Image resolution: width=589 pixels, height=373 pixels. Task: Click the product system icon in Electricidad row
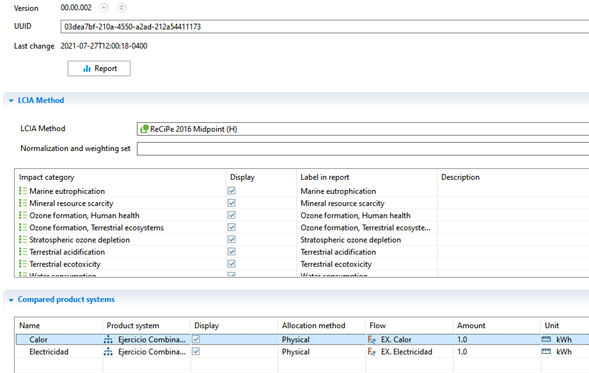[x=108, y=352]
